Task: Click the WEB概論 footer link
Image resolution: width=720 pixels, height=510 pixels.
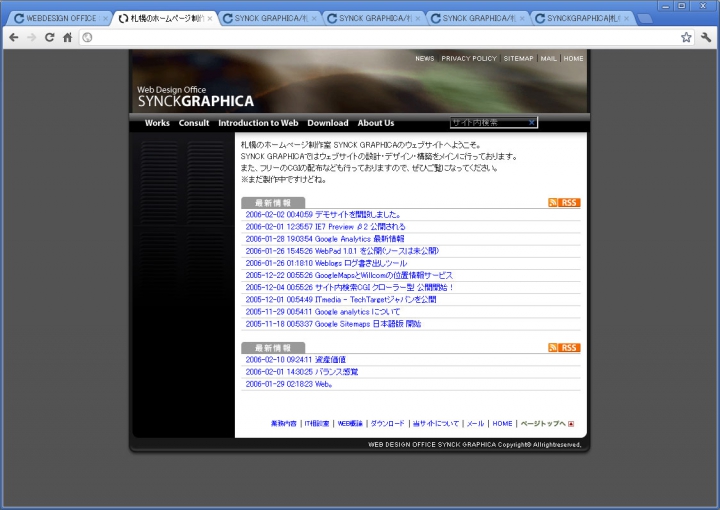Action: [350, 424]
